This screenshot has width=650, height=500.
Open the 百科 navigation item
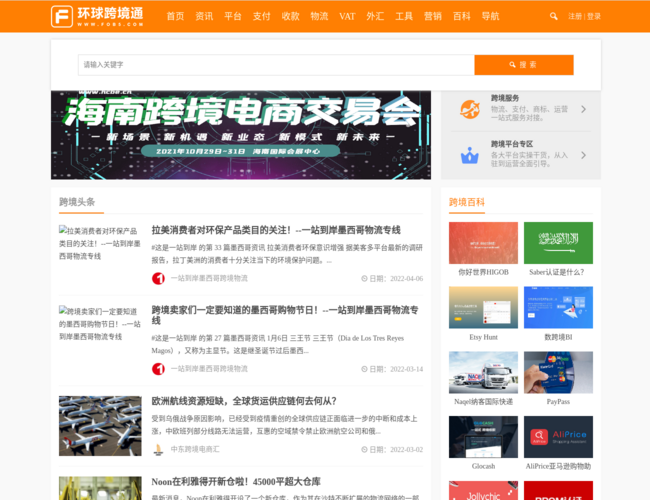pyautogui.click(x=461, y=16)
